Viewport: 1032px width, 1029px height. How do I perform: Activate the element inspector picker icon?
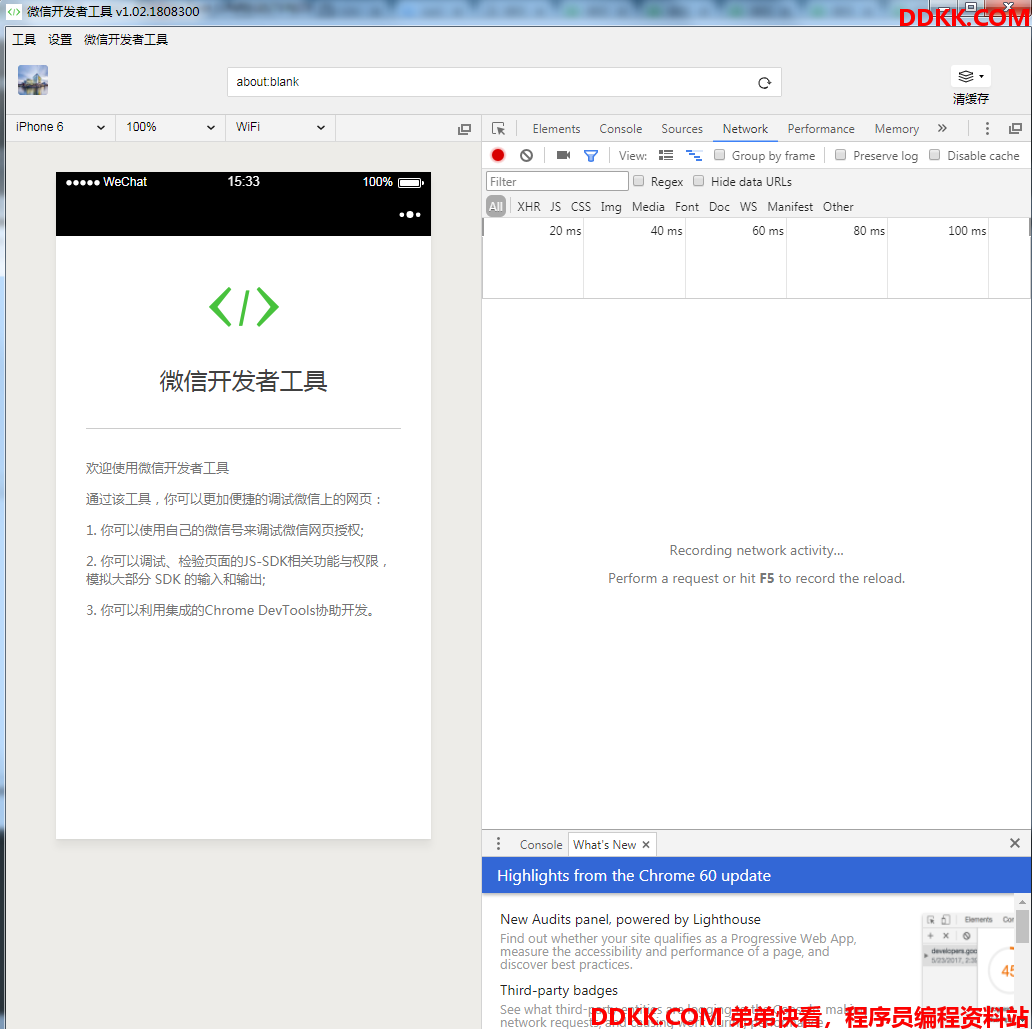(x=498, y=128)
